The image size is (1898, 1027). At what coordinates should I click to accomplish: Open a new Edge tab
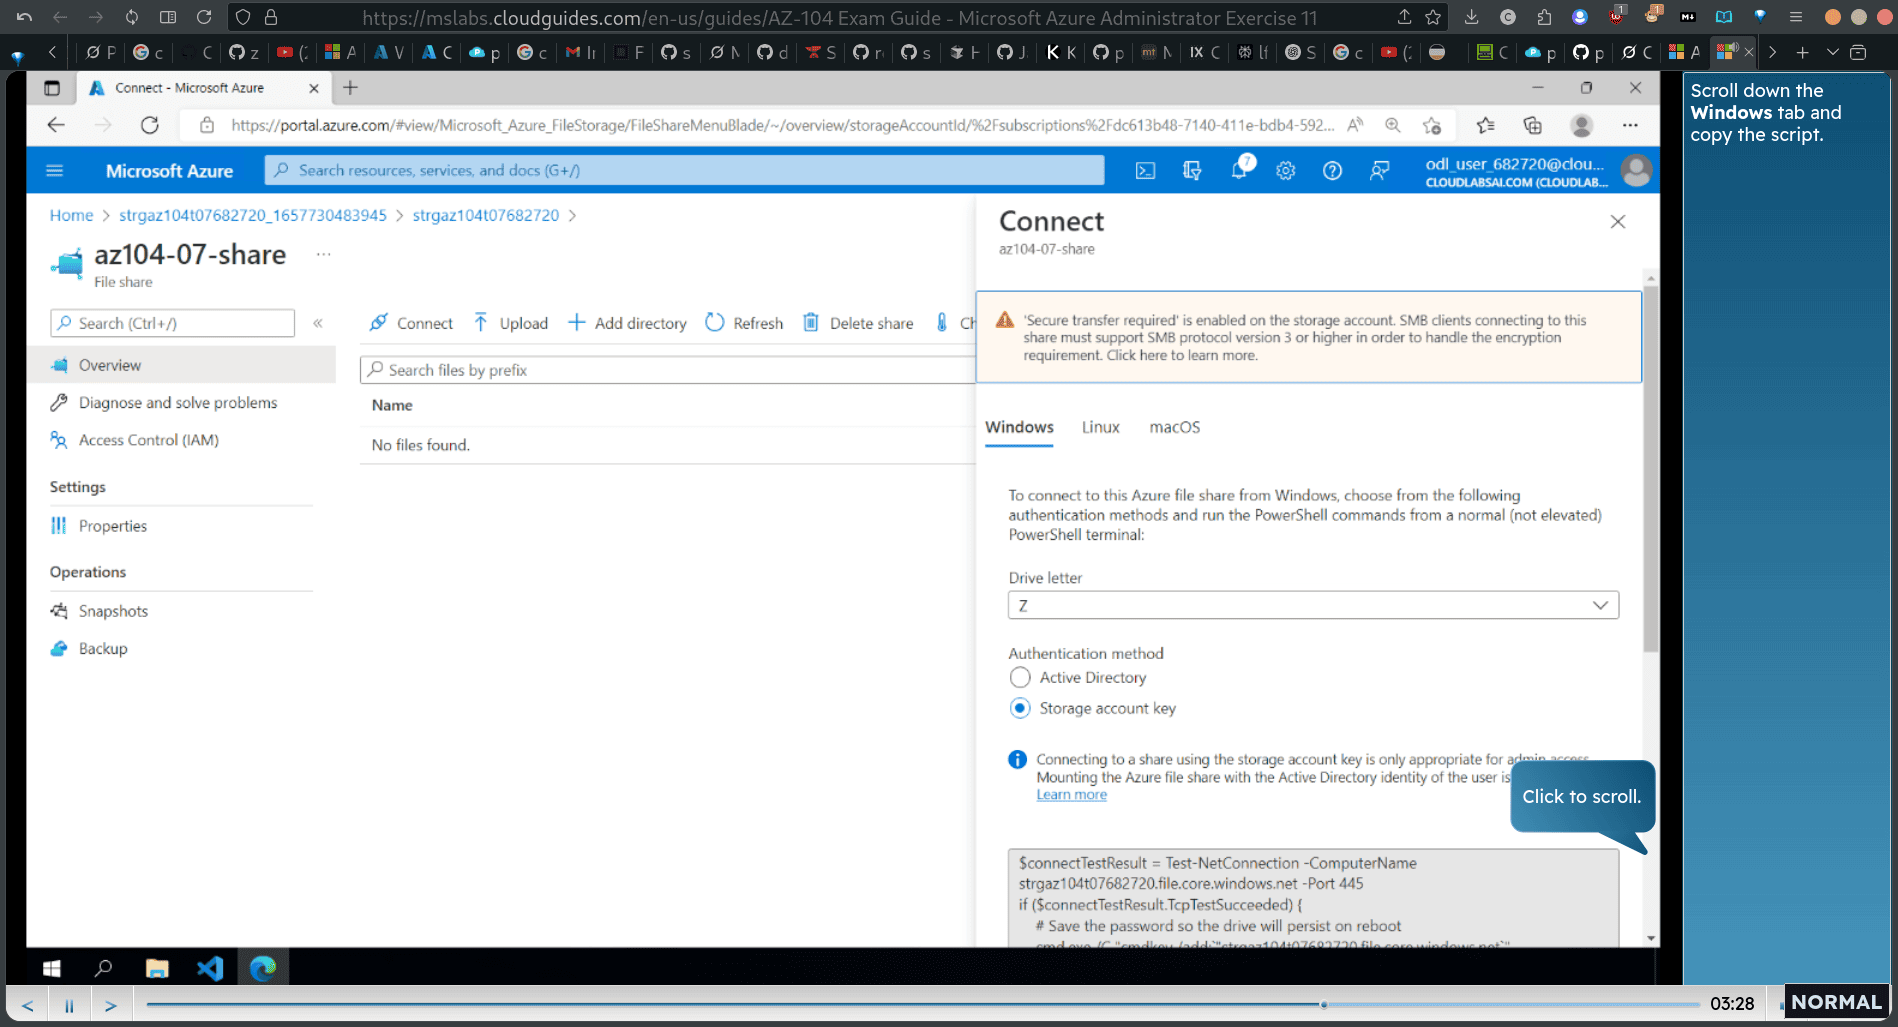click(x=350, y=88)
